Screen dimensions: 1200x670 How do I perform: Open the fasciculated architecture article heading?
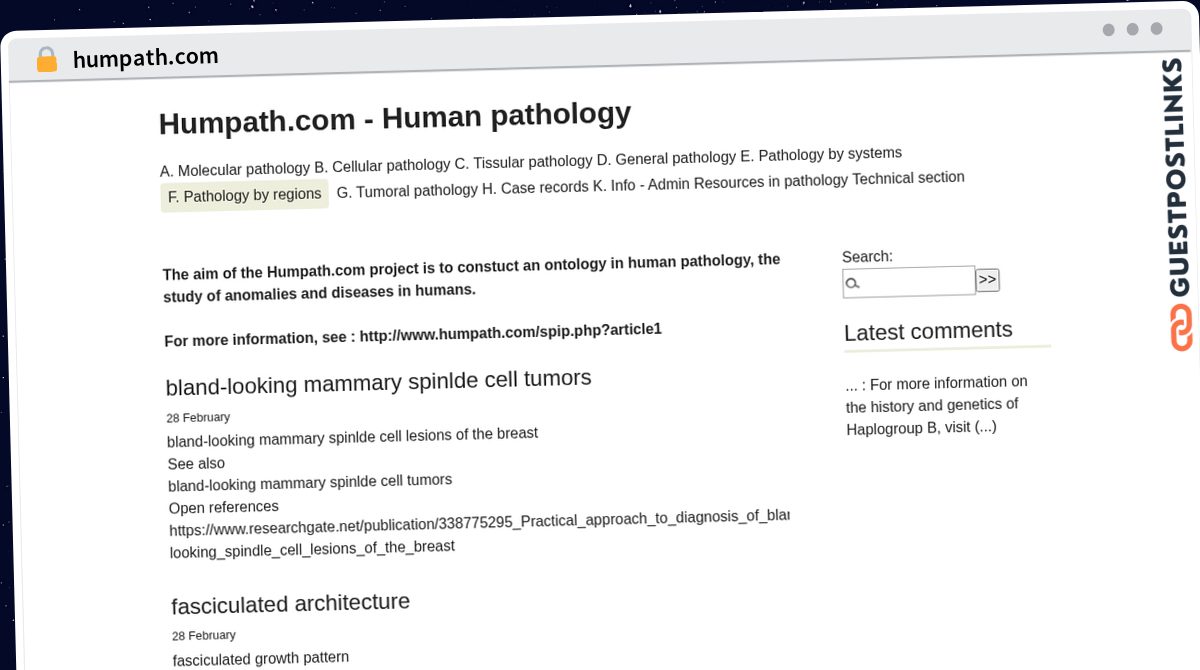tap(291, 604)
